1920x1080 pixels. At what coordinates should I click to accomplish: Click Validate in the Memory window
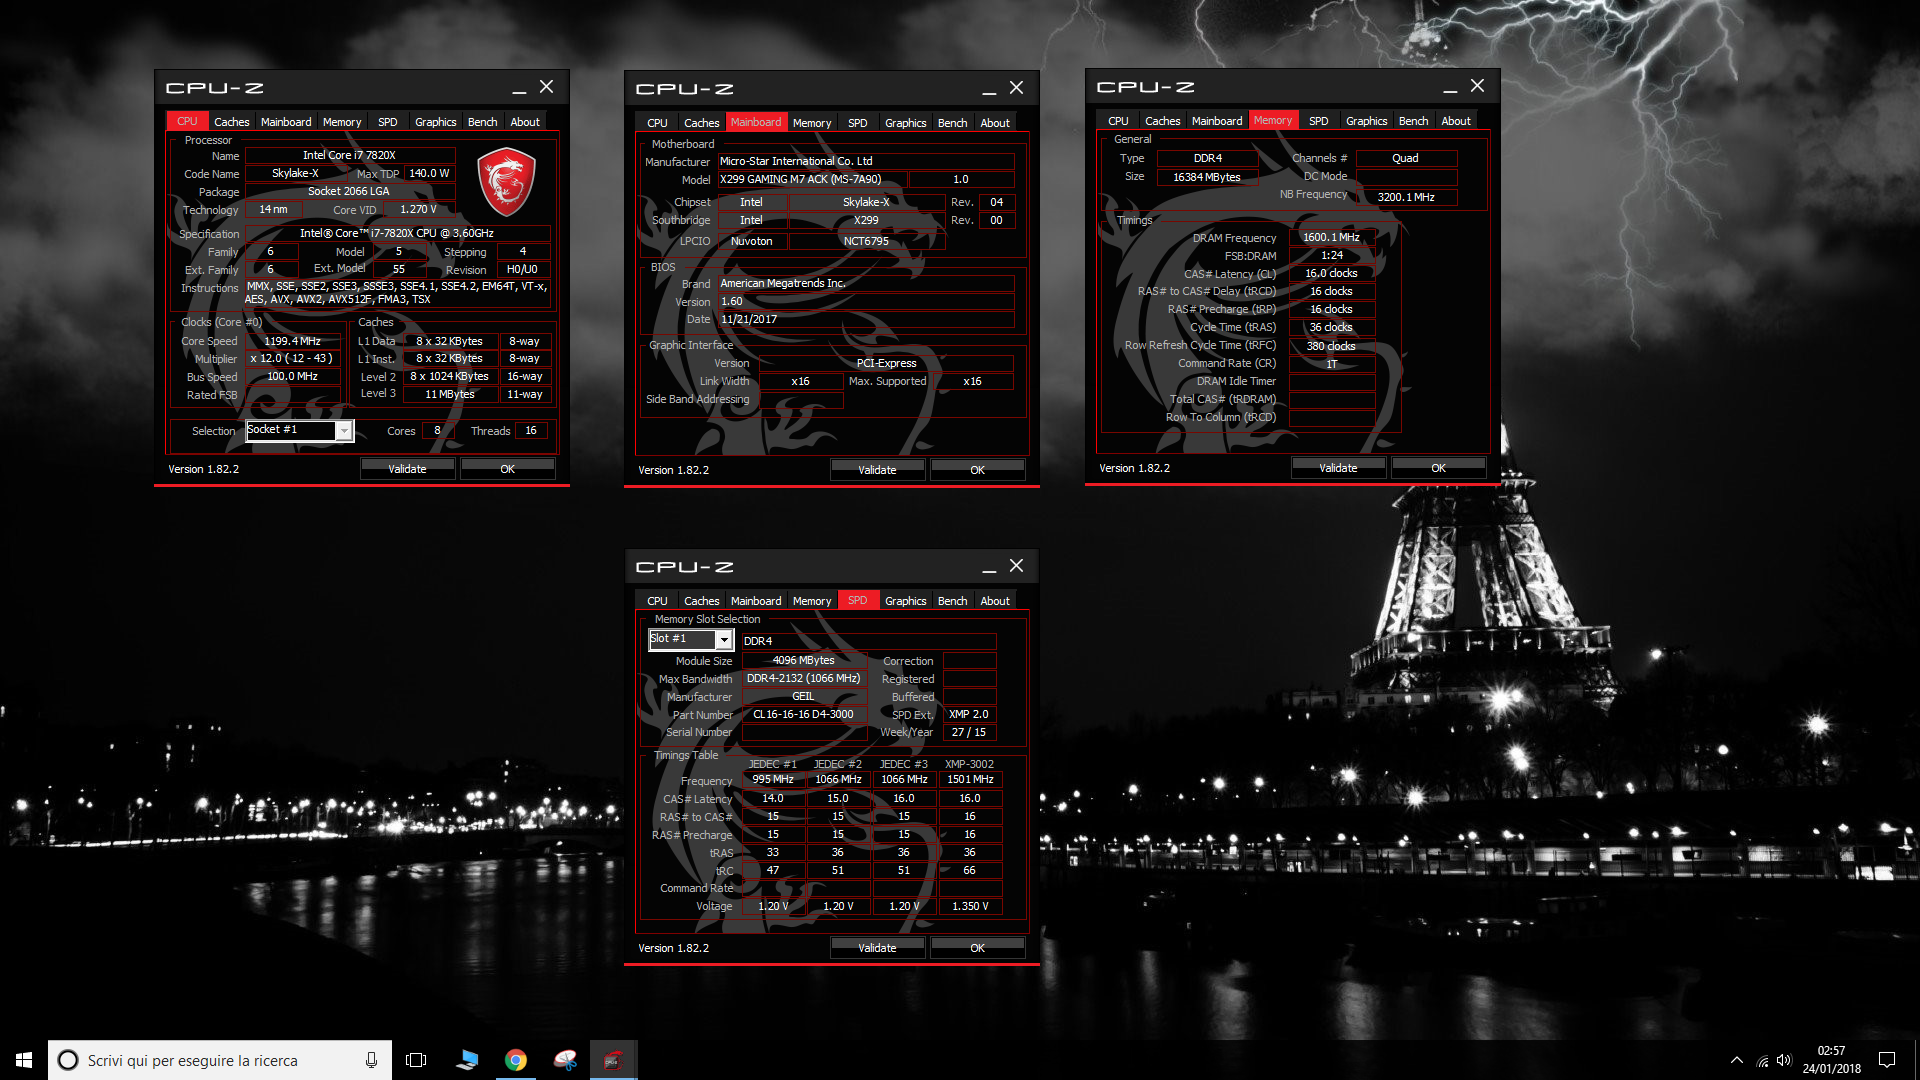tap(1338, 468)
